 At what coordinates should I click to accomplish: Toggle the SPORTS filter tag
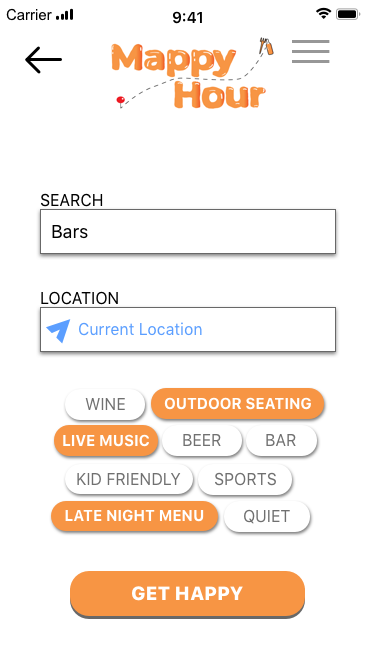pos(245,479)
